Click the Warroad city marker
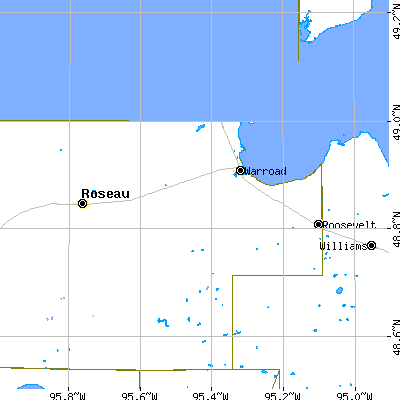The width and height of the screenshot is (400, 400). pyautogui.click(x=240, y=170)
